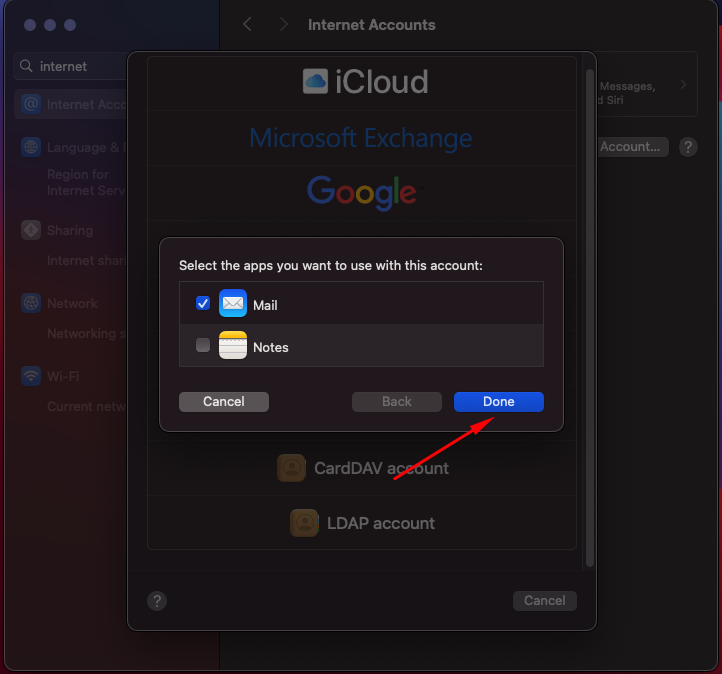Open help for the provider sheet
The height and width of the screenshot is (674, 722).
click(157, 601)
